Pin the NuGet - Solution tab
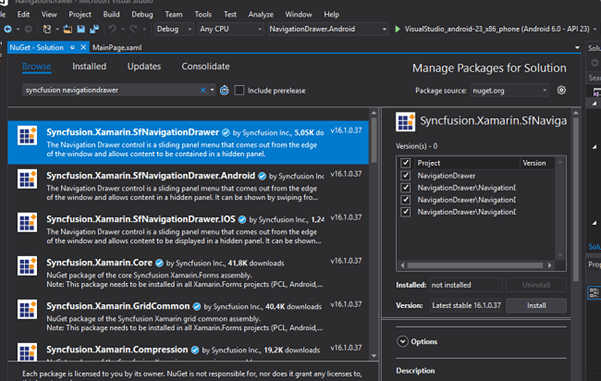 tap(72, 48)
